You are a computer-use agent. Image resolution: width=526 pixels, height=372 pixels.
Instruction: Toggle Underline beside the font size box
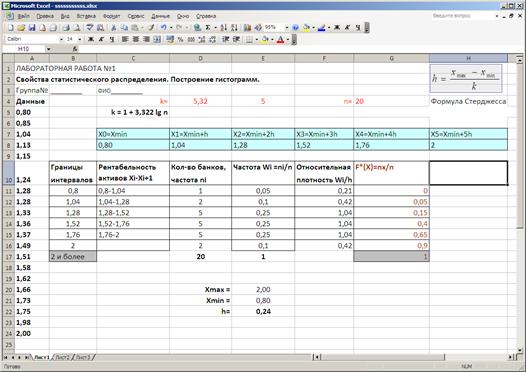click(x=112, y=39)
